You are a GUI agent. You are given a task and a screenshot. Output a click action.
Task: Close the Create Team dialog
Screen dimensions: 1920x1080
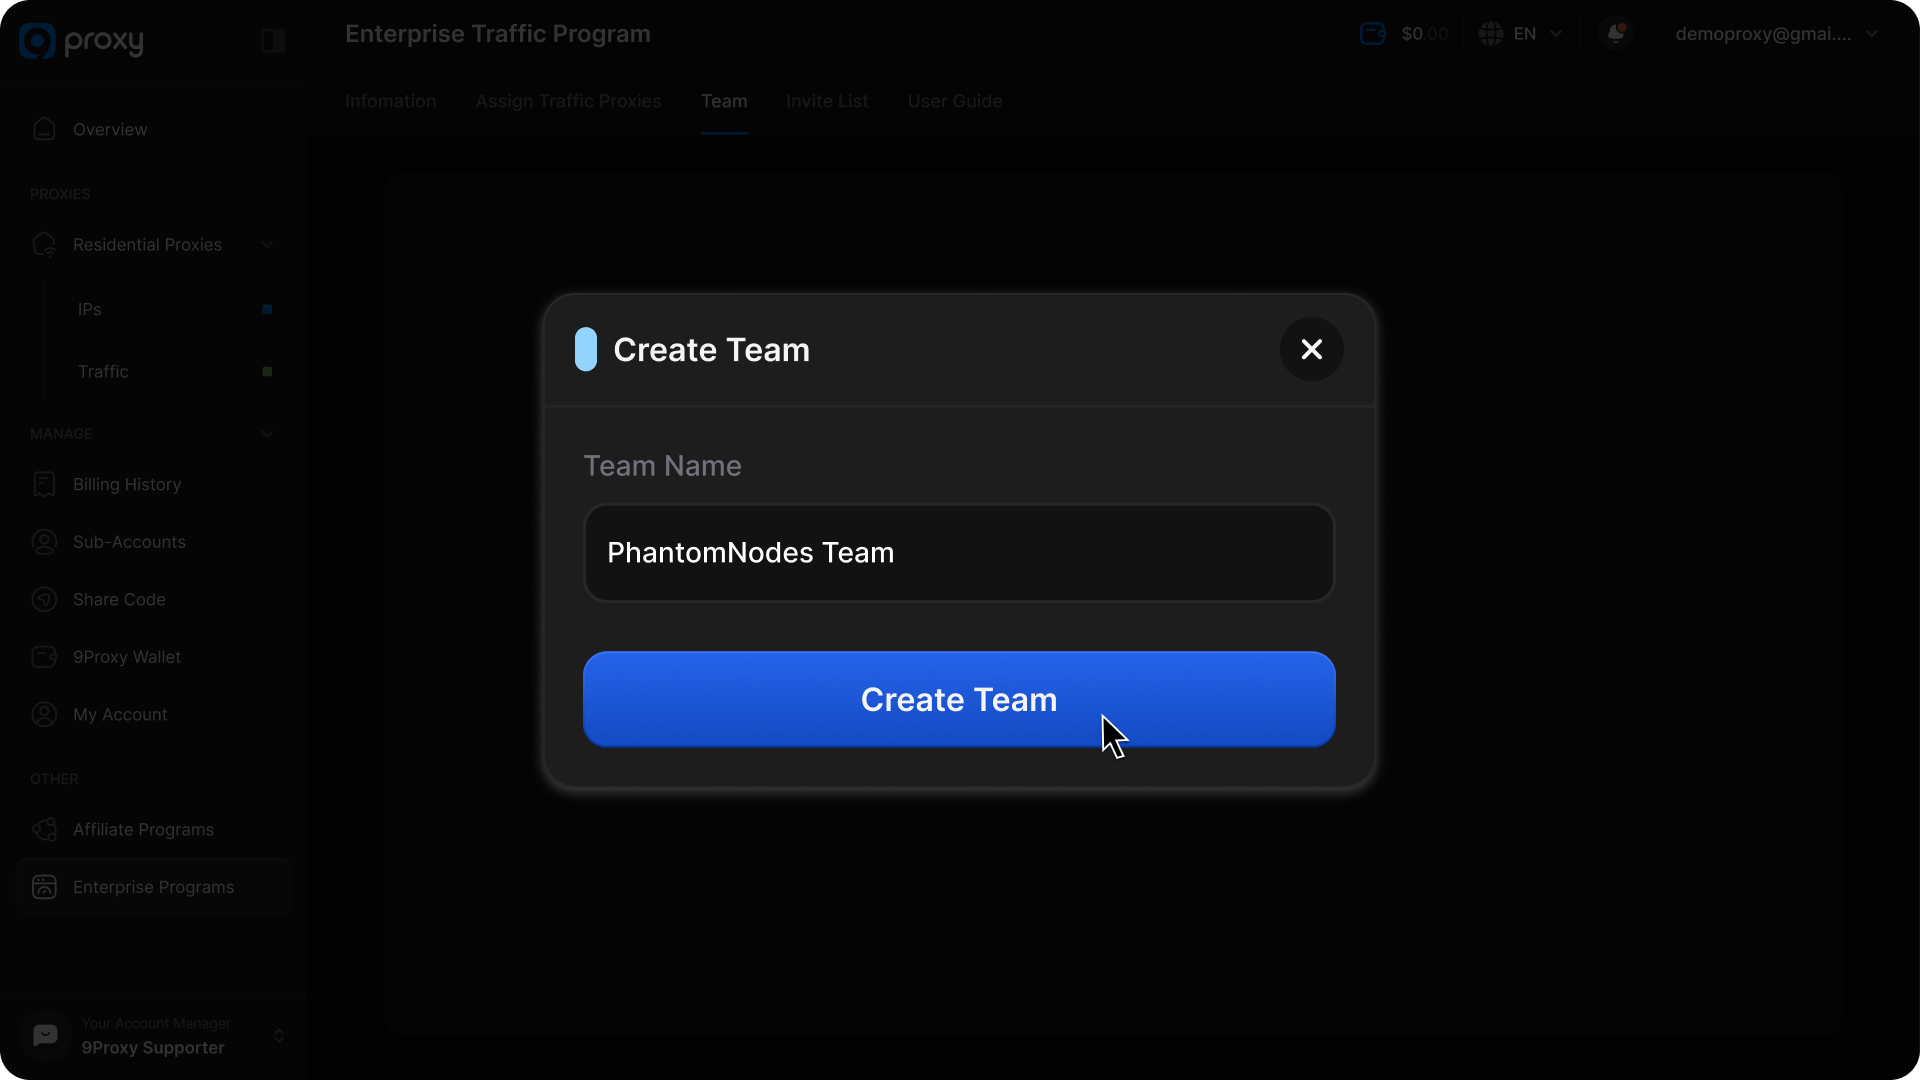1311,349
